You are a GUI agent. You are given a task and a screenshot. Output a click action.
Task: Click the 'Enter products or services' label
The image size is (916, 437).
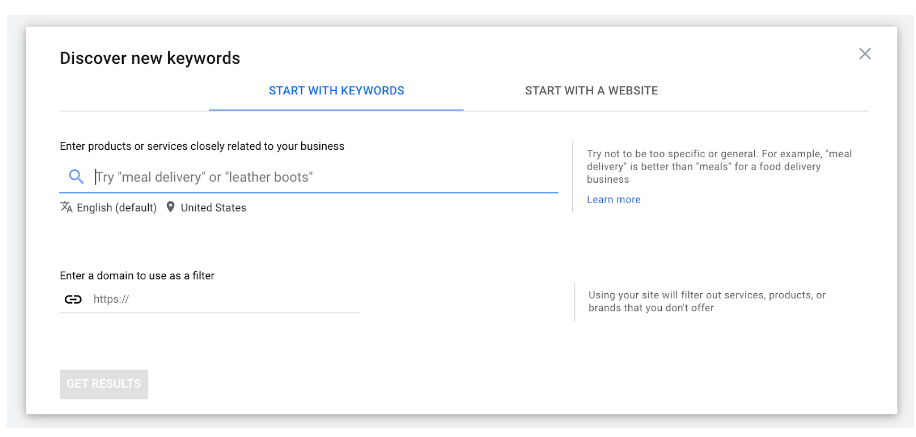pyautogui.click(x=202, y=146)
